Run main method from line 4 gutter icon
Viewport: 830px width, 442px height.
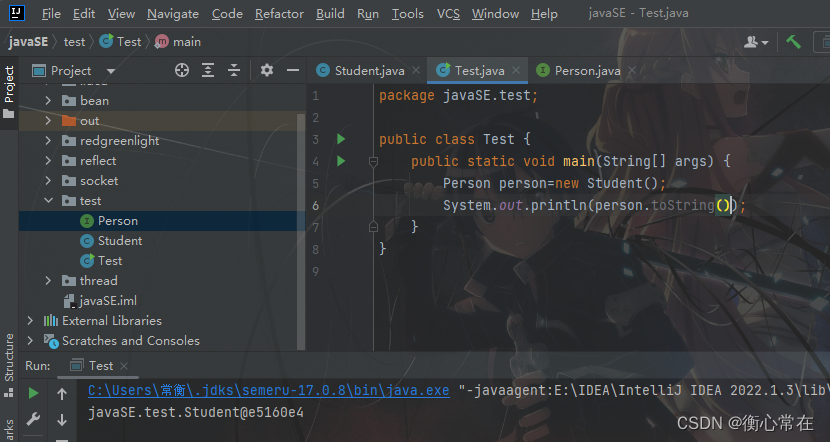341,161
